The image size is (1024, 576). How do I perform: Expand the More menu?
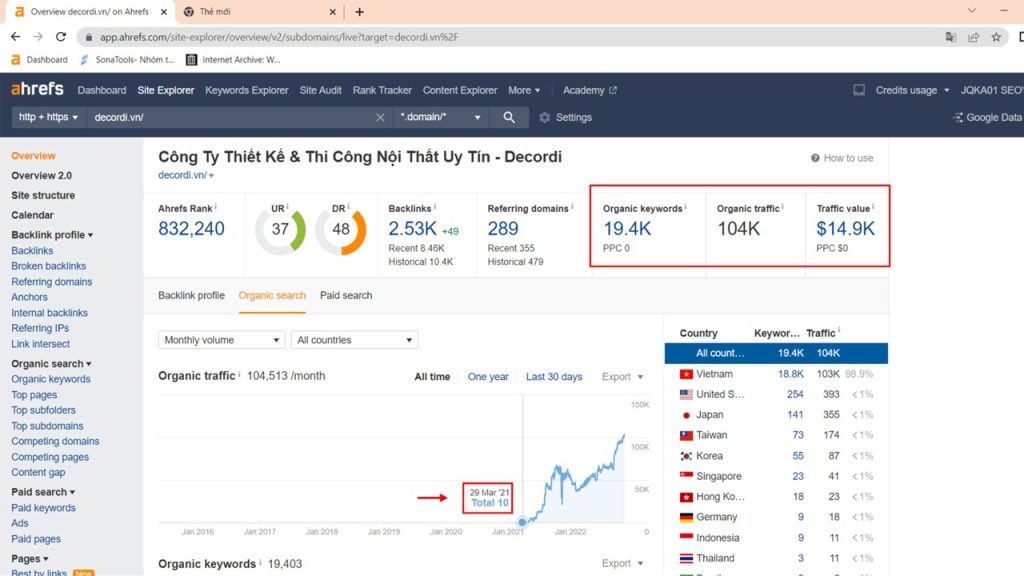[x=524, y=90]
